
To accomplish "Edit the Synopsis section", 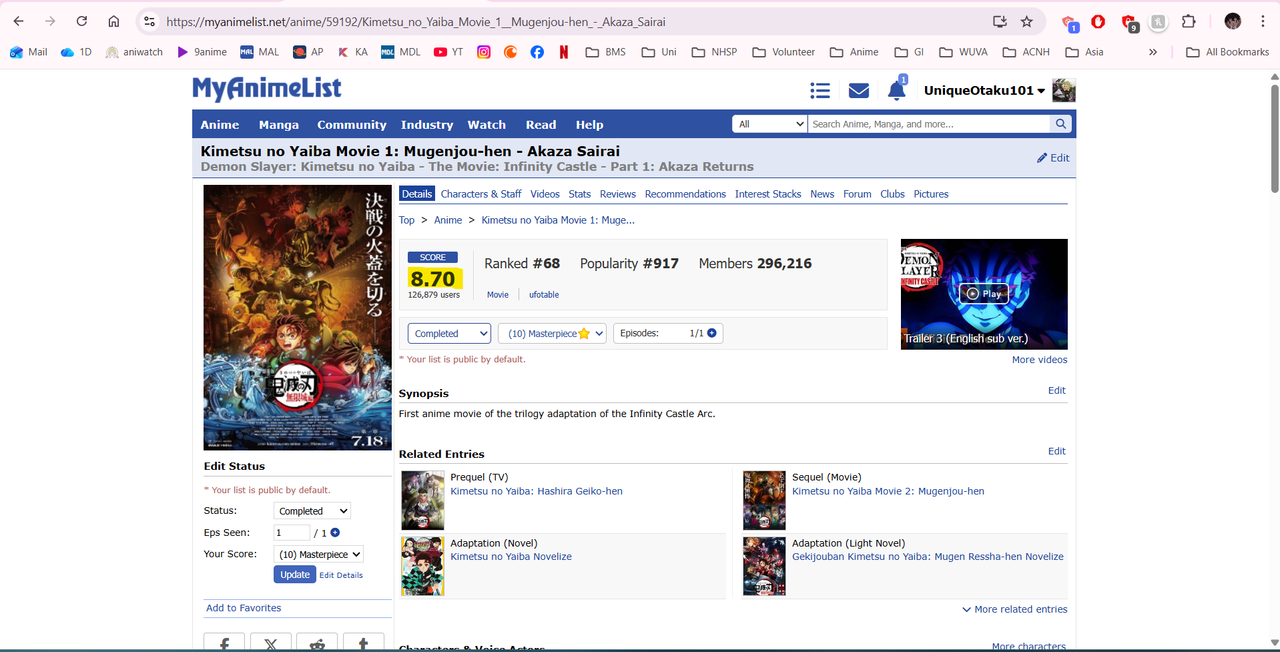I will (x=1057, y=391).
